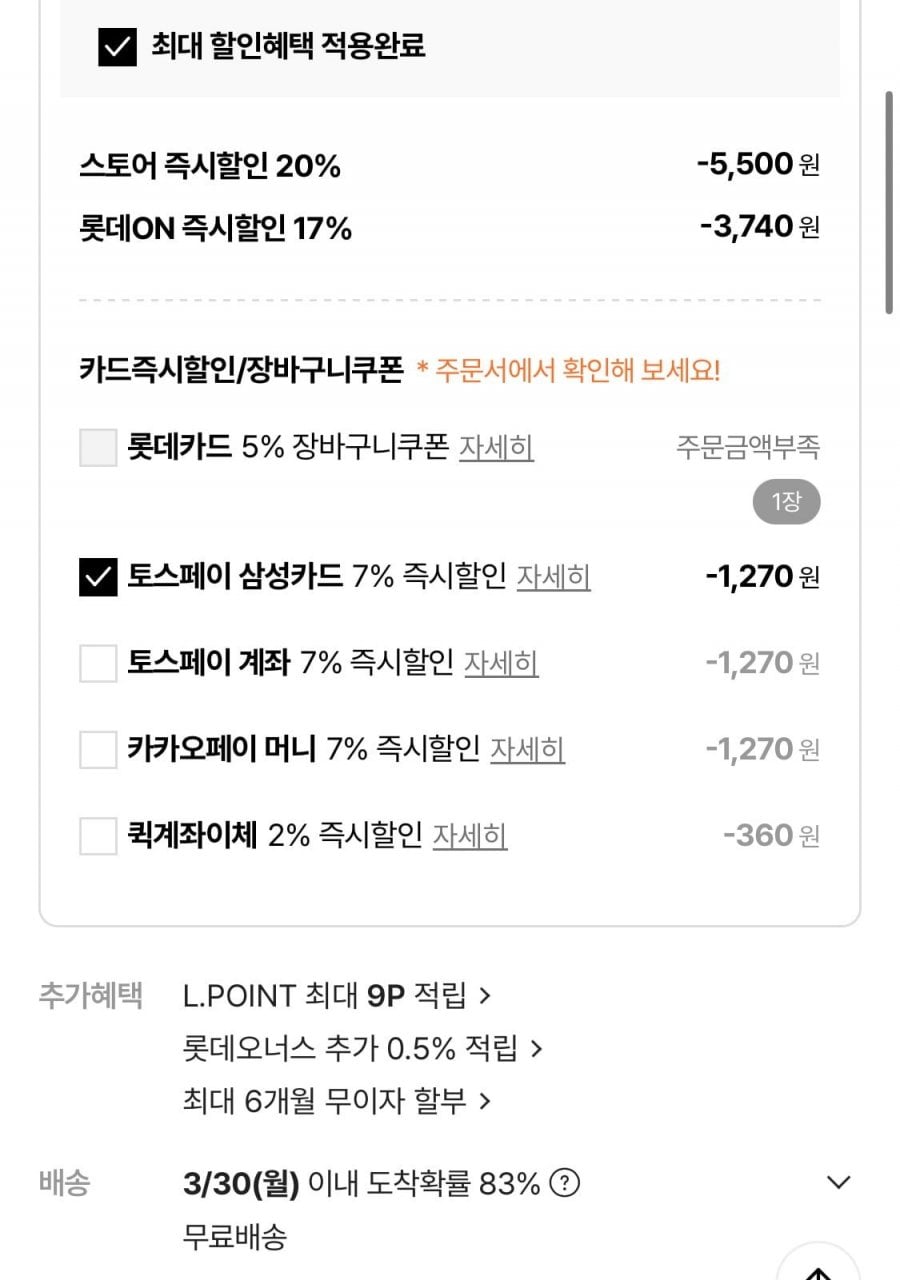Expand the 배송 delivery details chevron
Image resolution: width=900 pixels, height=1280 pixels.
point(839,1183)
